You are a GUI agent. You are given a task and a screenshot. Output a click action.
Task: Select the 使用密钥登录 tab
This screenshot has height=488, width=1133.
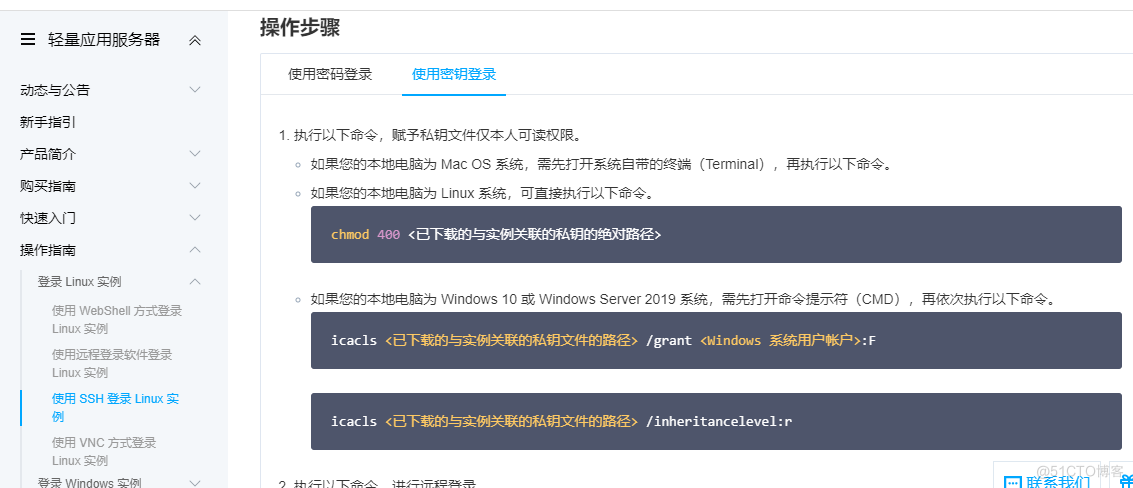pyautogui.click(x=454, y=74)
